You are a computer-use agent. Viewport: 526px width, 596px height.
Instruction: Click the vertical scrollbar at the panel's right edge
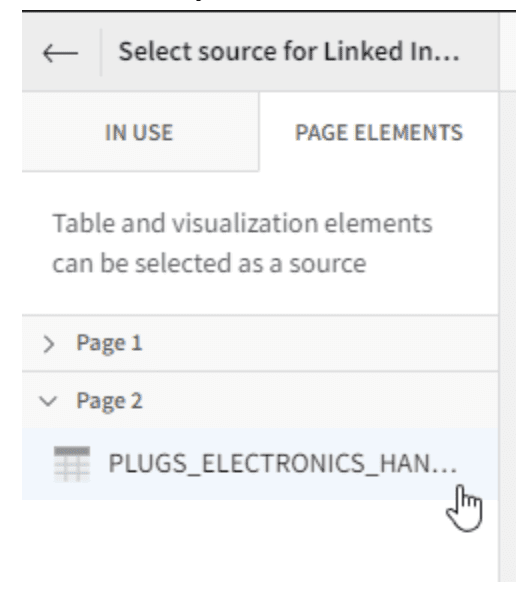(x=507, y=336)
